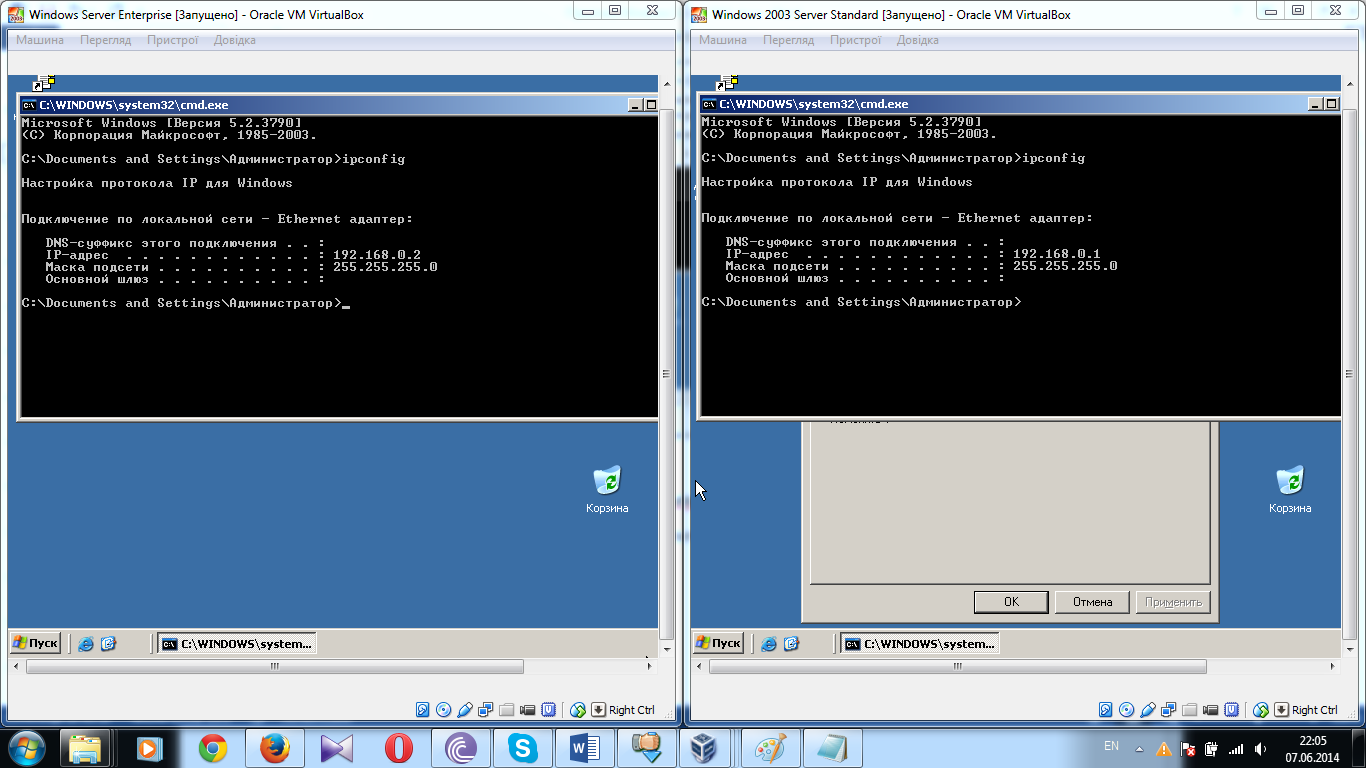Click optical disc indicator in Windows 2003 Standard VM
This screenshot has width=1366, height=768.
point(1126,709)
